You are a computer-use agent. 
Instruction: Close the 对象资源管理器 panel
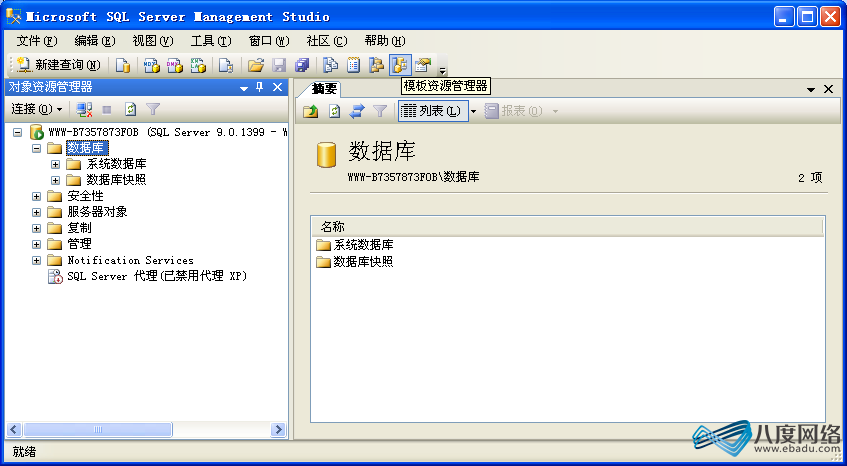277,87
